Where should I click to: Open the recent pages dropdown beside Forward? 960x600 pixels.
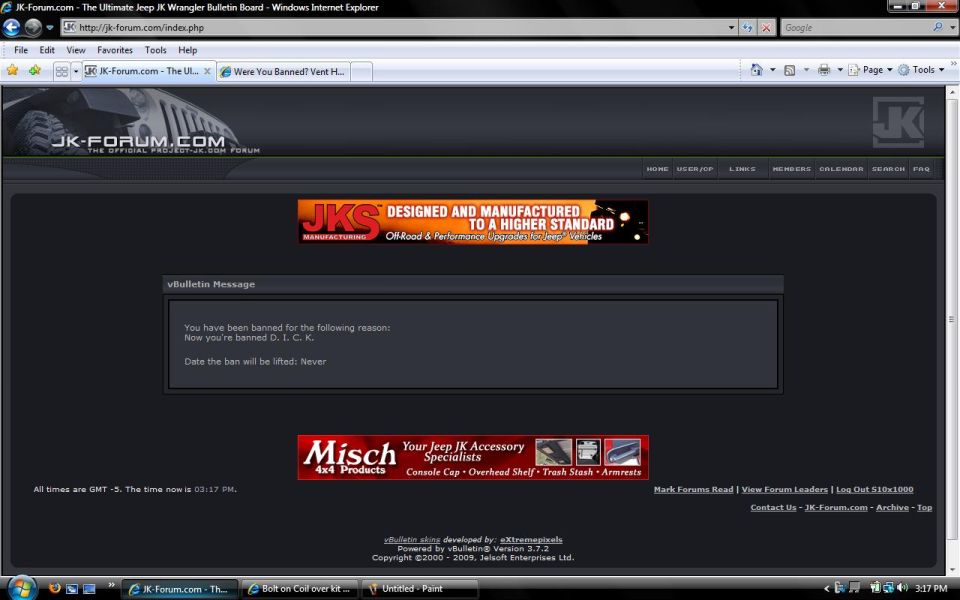50,28
